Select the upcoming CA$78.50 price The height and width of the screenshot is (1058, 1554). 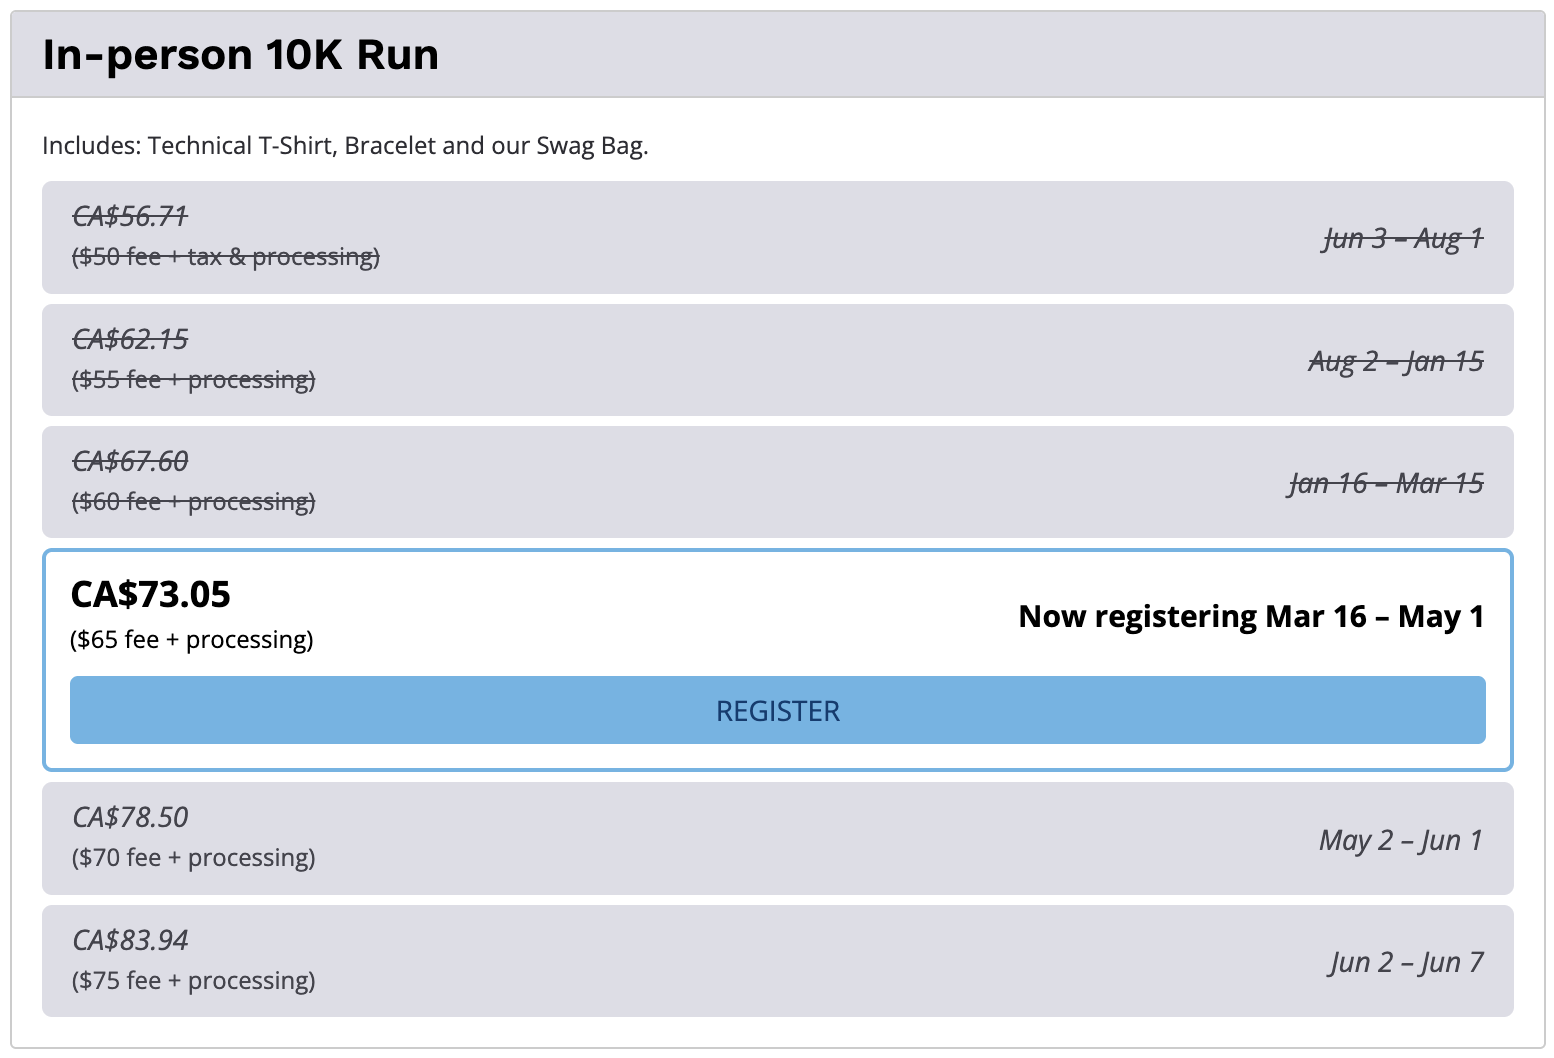pos(130,817)
